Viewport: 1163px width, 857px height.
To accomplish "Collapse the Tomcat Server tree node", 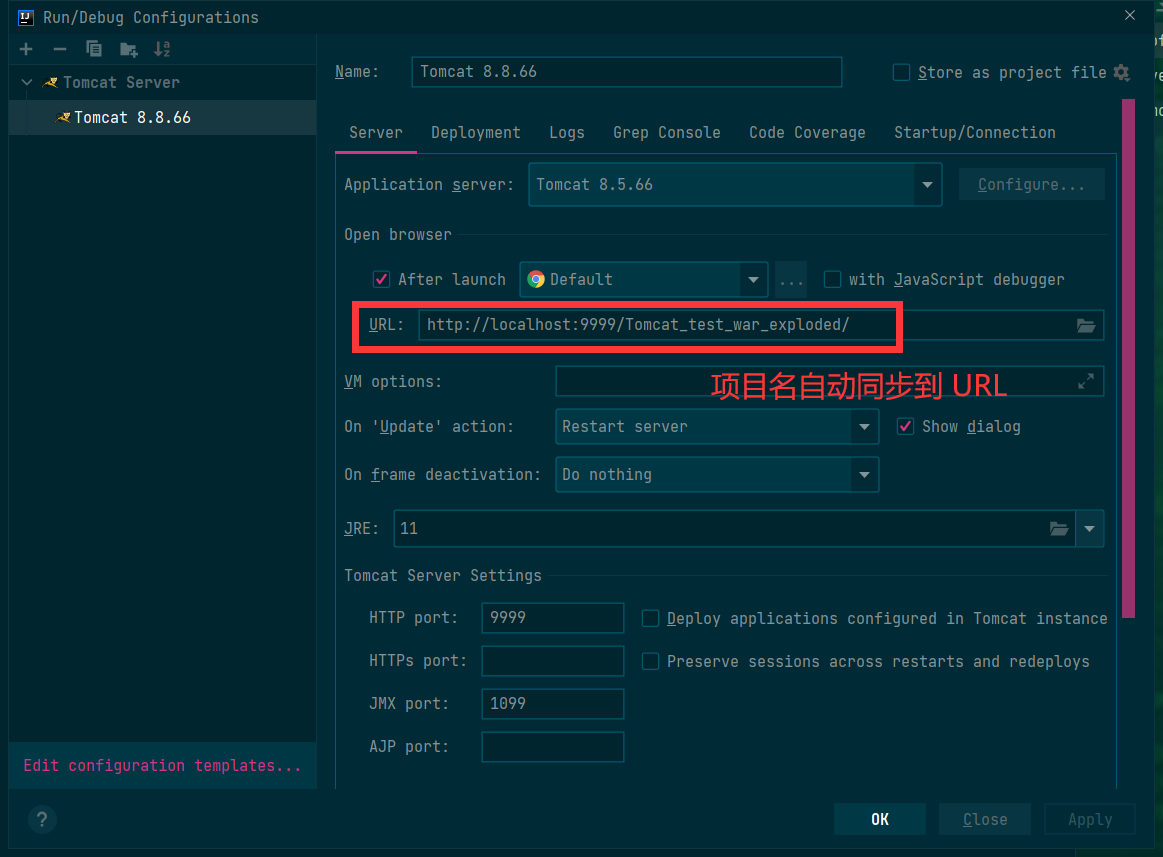I will tap(27, 82).
